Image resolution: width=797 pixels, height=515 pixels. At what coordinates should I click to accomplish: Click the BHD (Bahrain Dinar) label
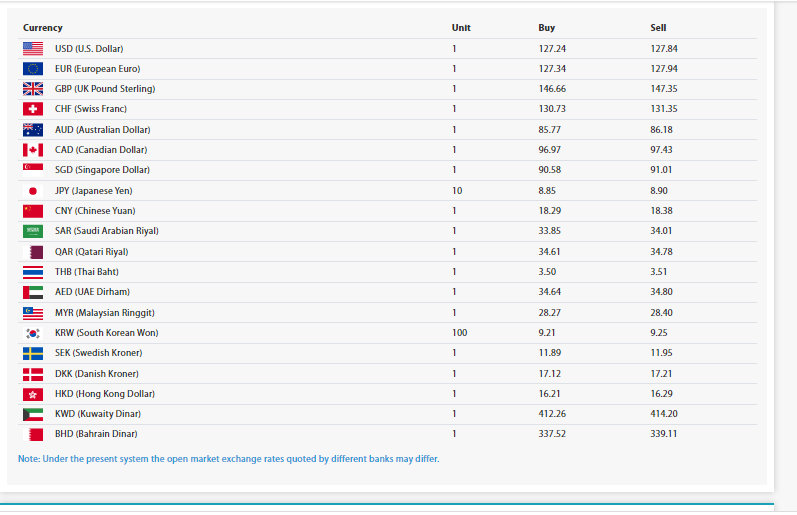96,434
